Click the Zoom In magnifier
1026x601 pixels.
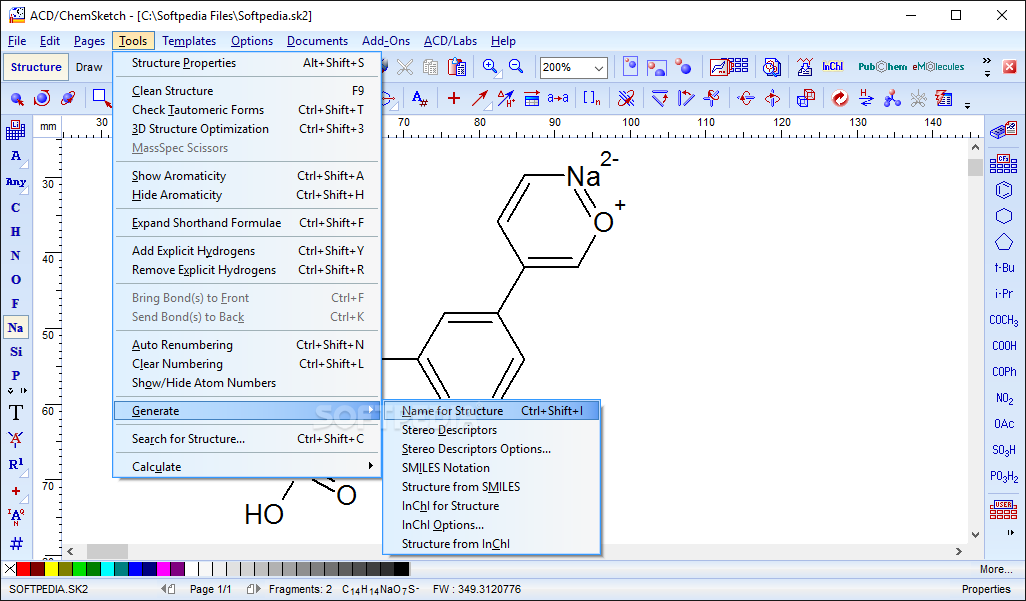tap(490, 67)
